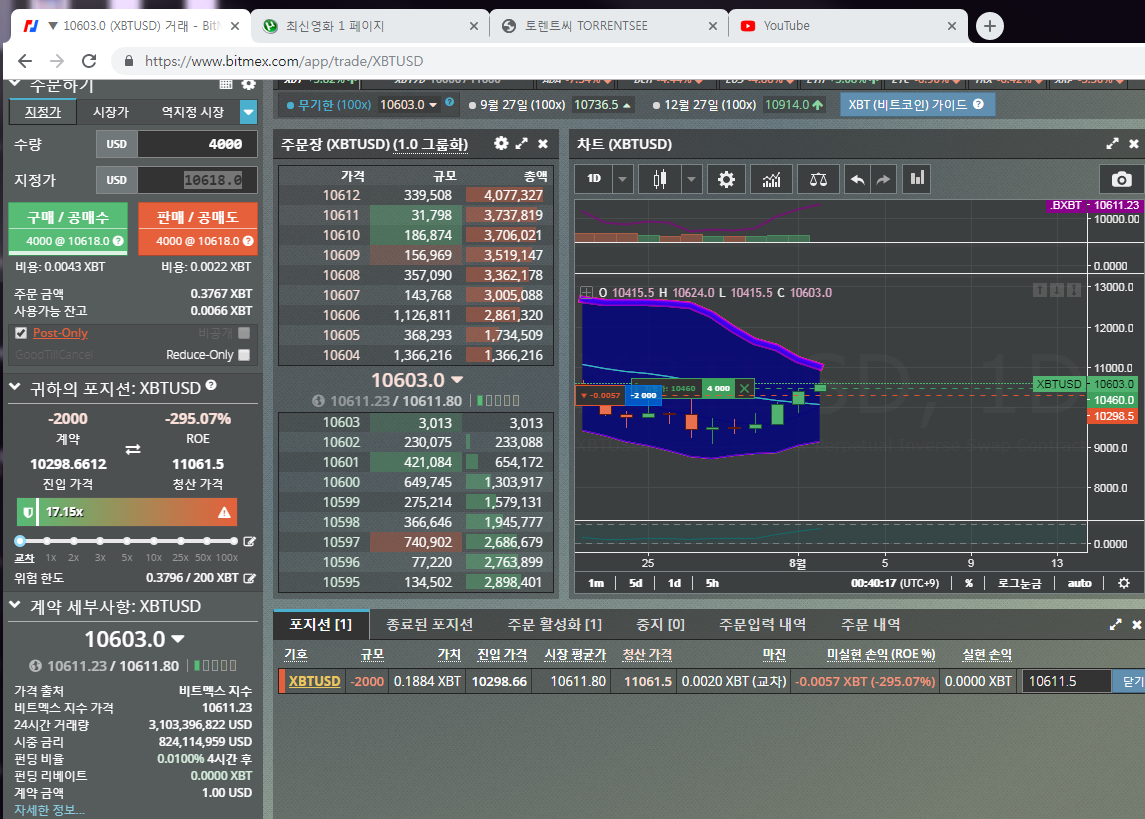Open the chart interval dropdown arrow

(622, 179)
